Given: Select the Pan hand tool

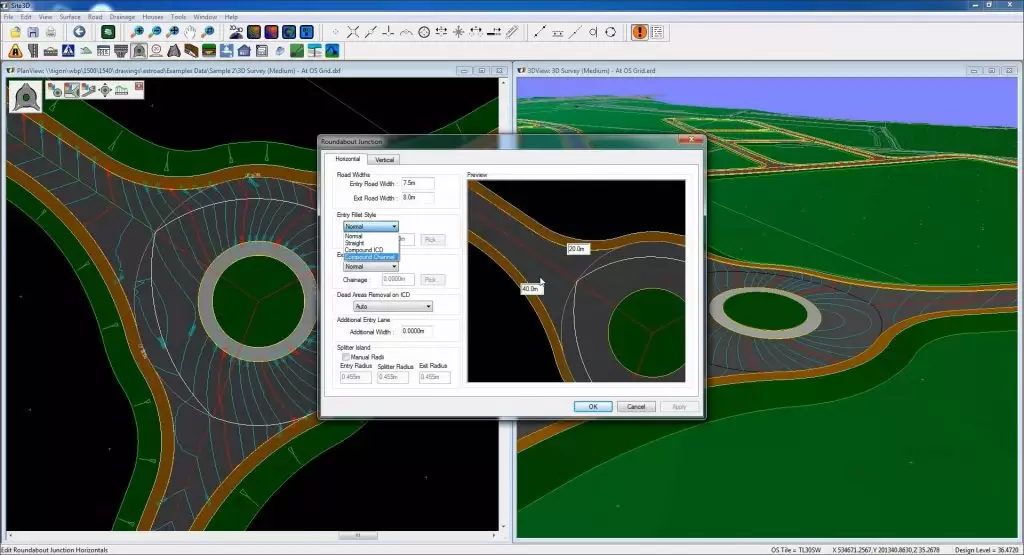Looking at the screenshot, I should pyautogui.click(x=190, y=32).
